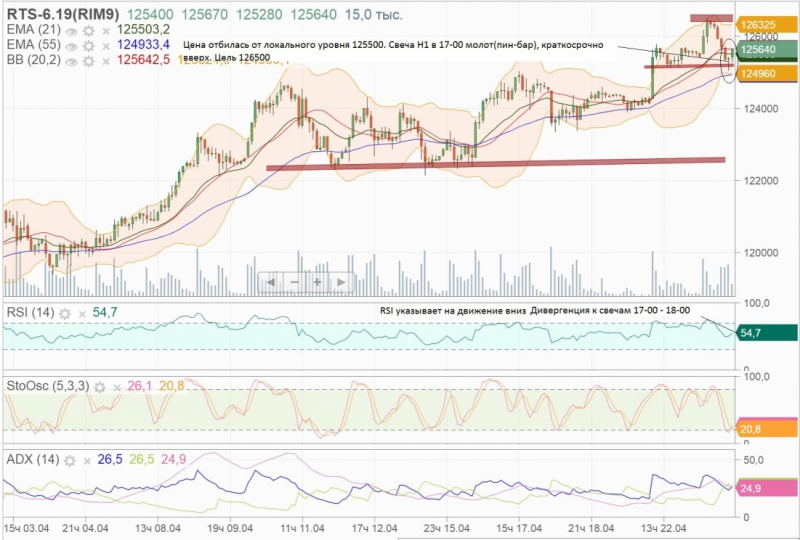800x540 pixels.
Task: Zoom in chart with the plus button
Action: coord(317,282)
